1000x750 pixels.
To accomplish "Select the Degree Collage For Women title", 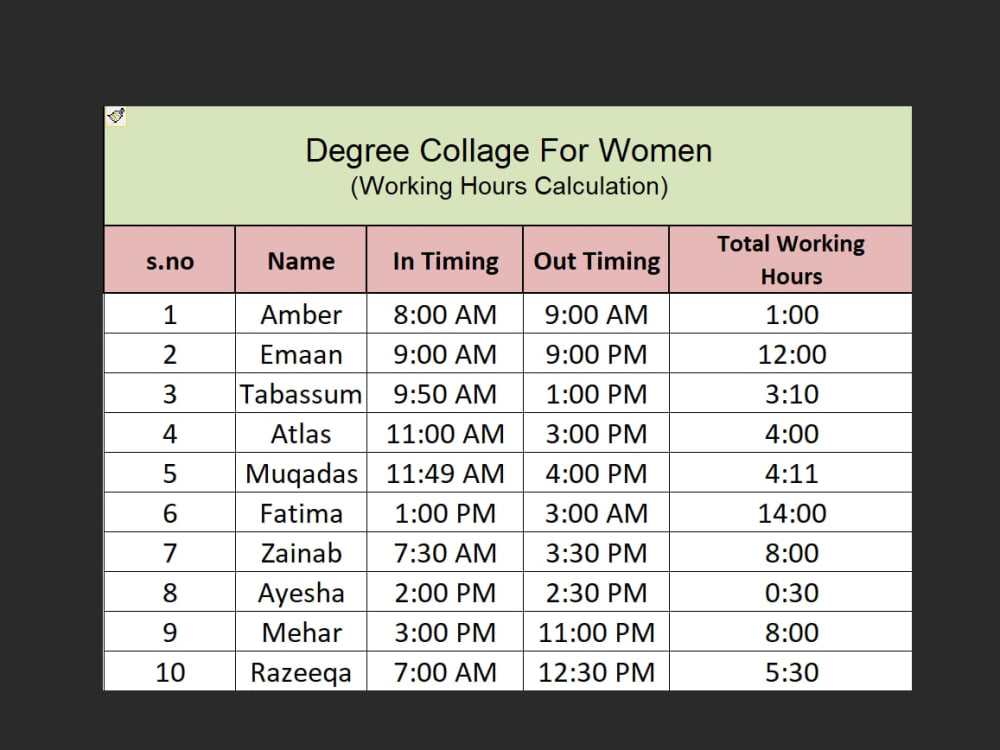I will pos(508,151).
